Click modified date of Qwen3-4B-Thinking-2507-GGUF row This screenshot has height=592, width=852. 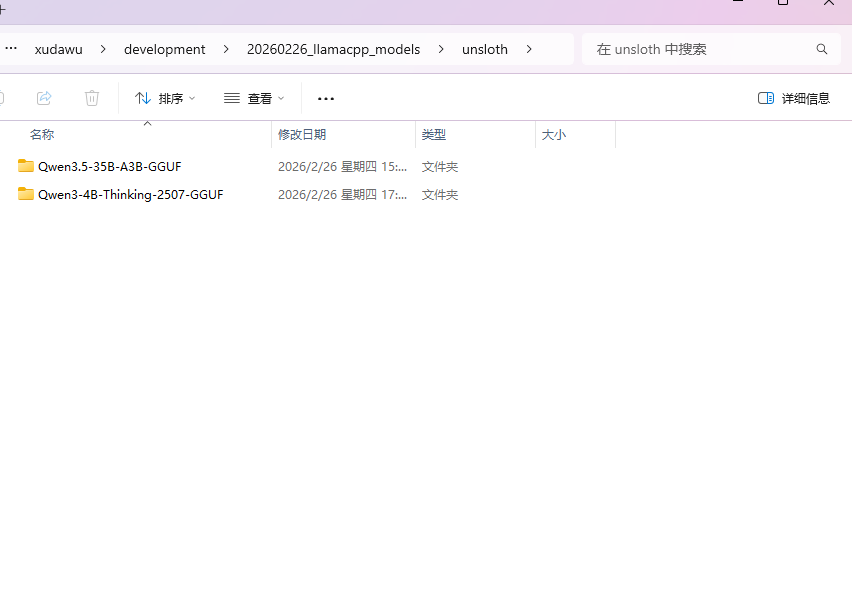click(342, 194)
